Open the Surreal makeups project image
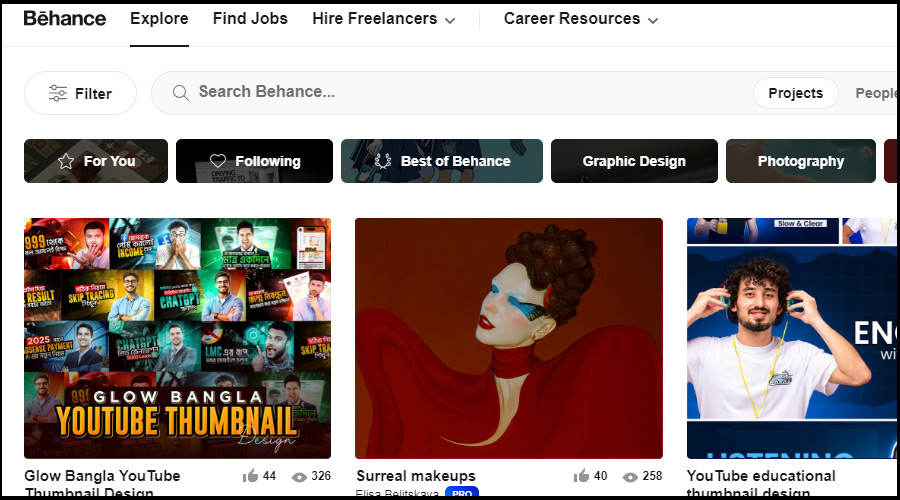This screenshot has height=500, width=900. tap(509, 338)
